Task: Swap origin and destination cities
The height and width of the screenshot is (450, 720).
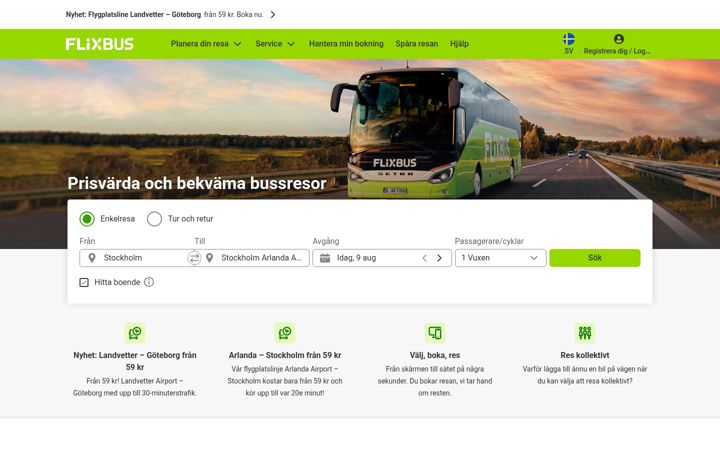Action: (194, 258)
